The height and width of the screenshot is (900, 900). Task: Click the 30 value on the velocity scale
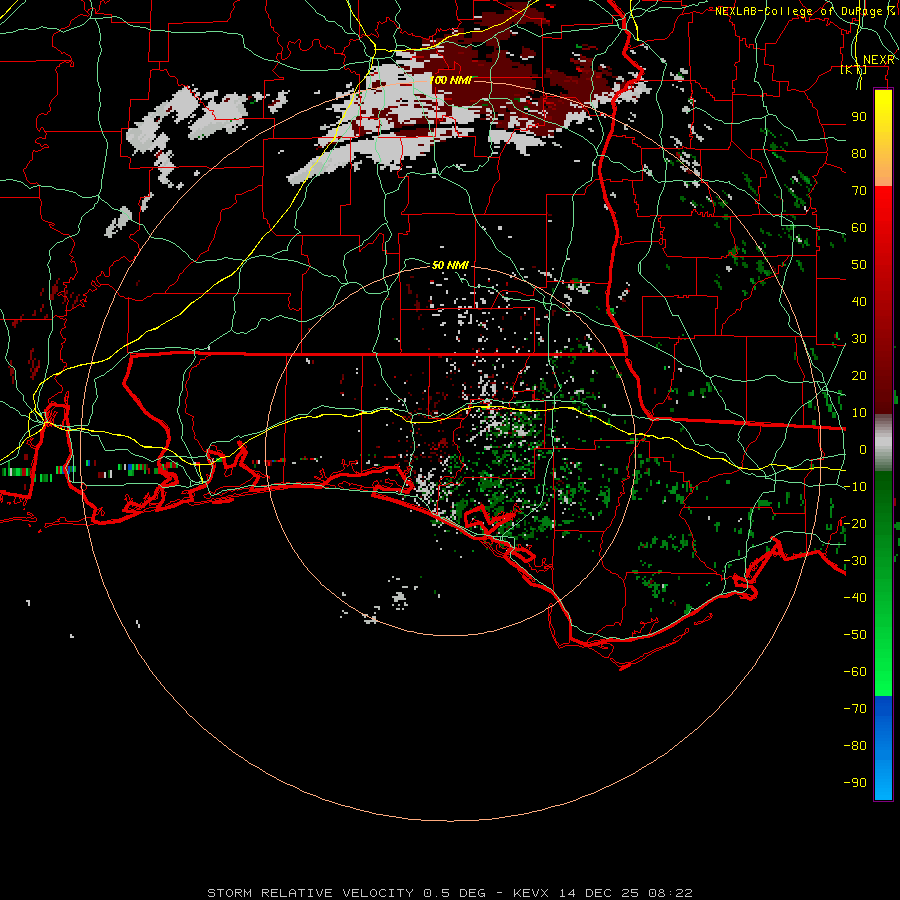click(859, 339)
